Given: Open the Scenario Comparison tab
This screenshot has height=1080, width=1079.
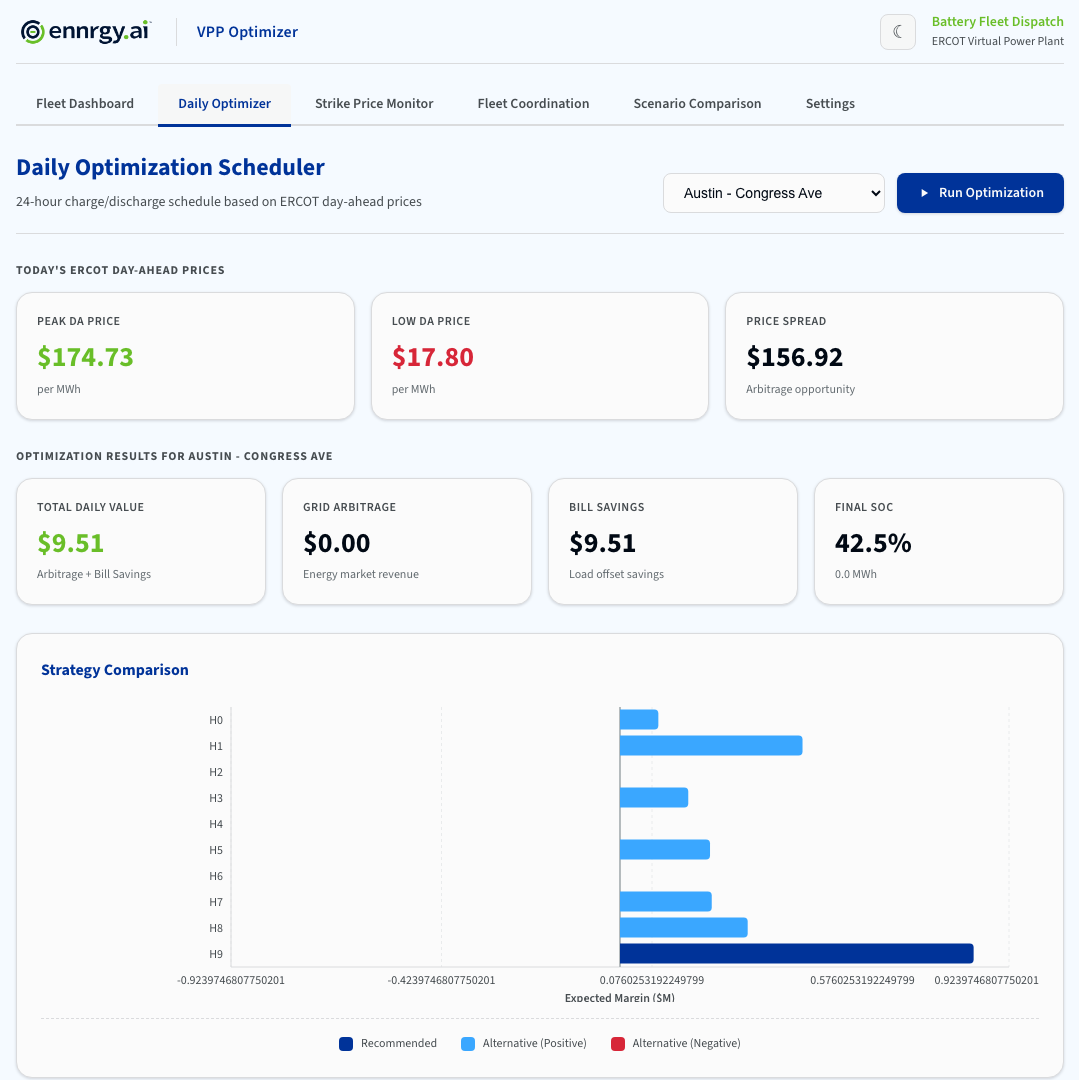Looking at the screenshot, I should 697,103.
